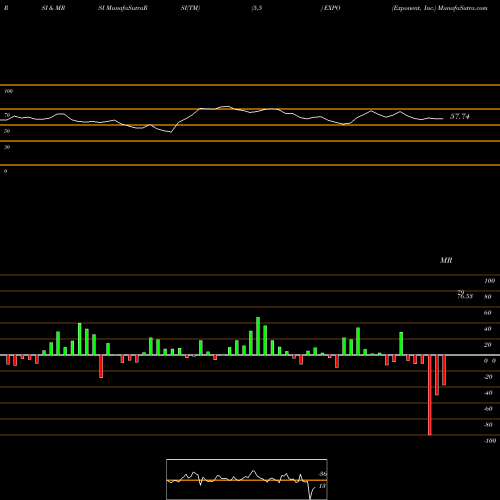Click the MR axis label -40
This screenshot has height=500, width=500.
488,393
